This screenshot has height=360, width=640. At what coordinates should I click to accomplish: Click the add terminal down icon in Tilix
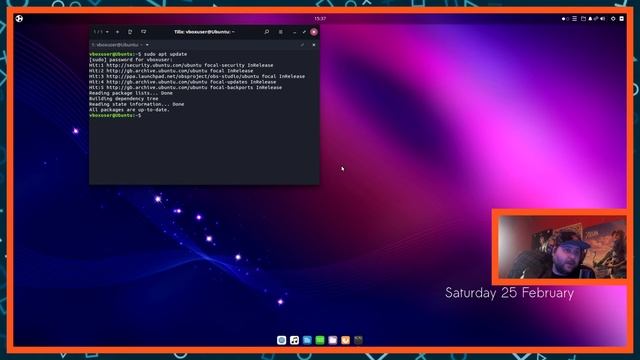point(143,32)
